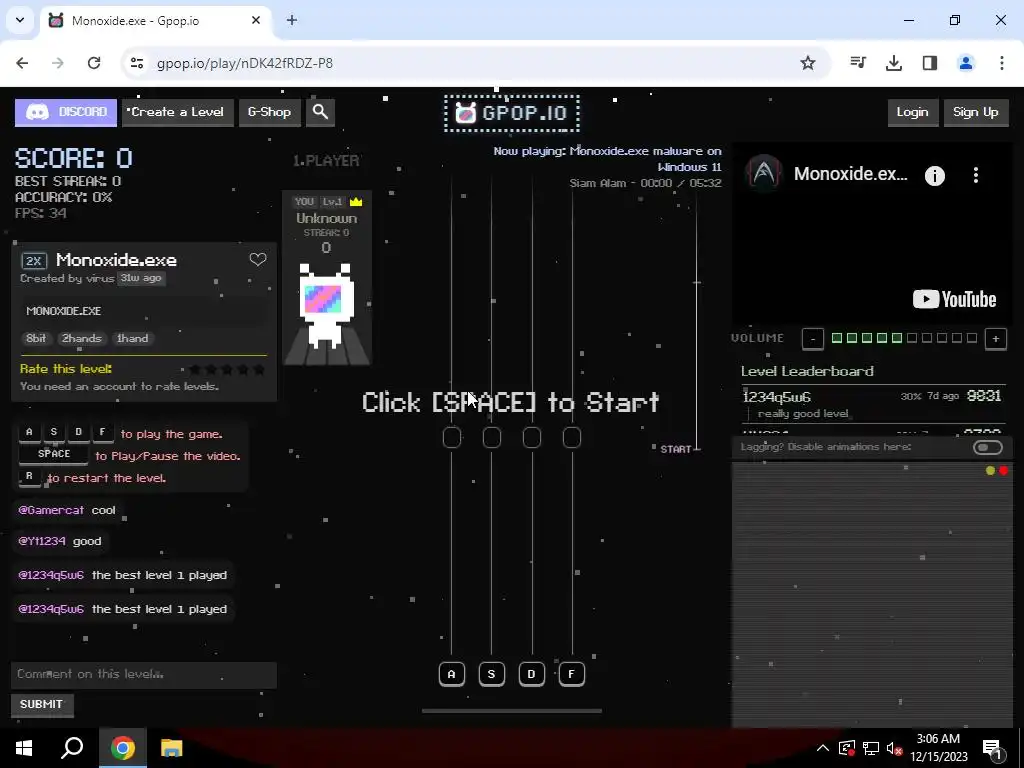Image resolution: width=1024 pixels, height=768 pixels.
Task: Click the address bar URL
Action: point(245,63)
